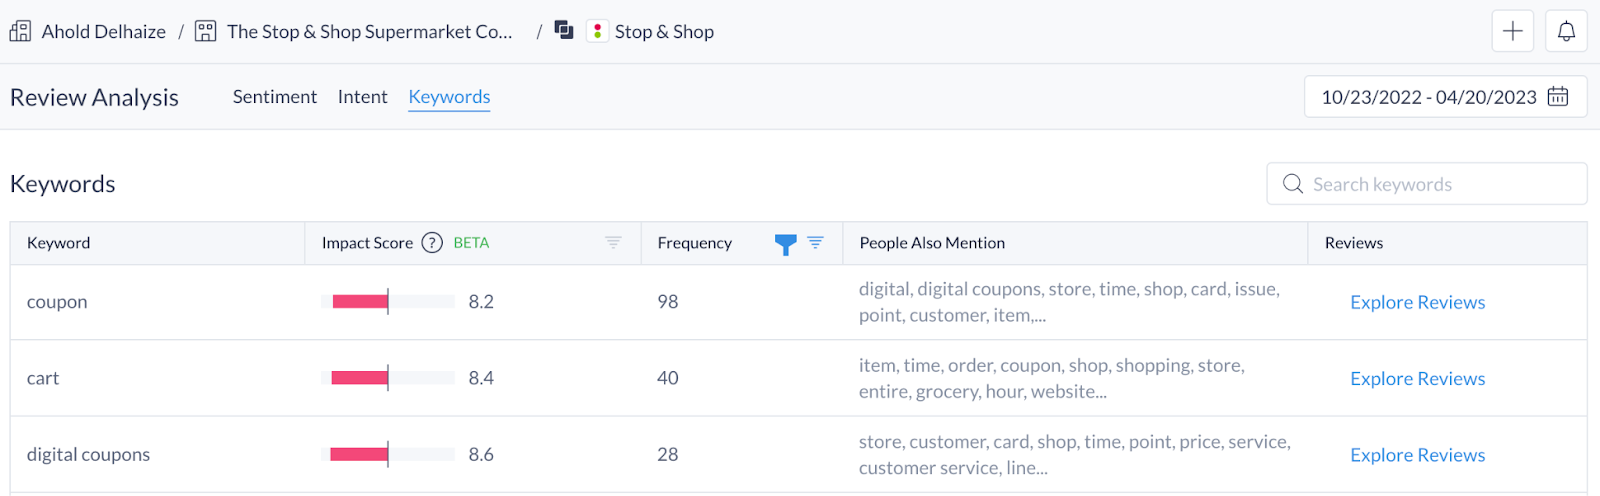Click the Frequency column sort icon
This screenshot has height=496, width=1600.
pos(816,243)
